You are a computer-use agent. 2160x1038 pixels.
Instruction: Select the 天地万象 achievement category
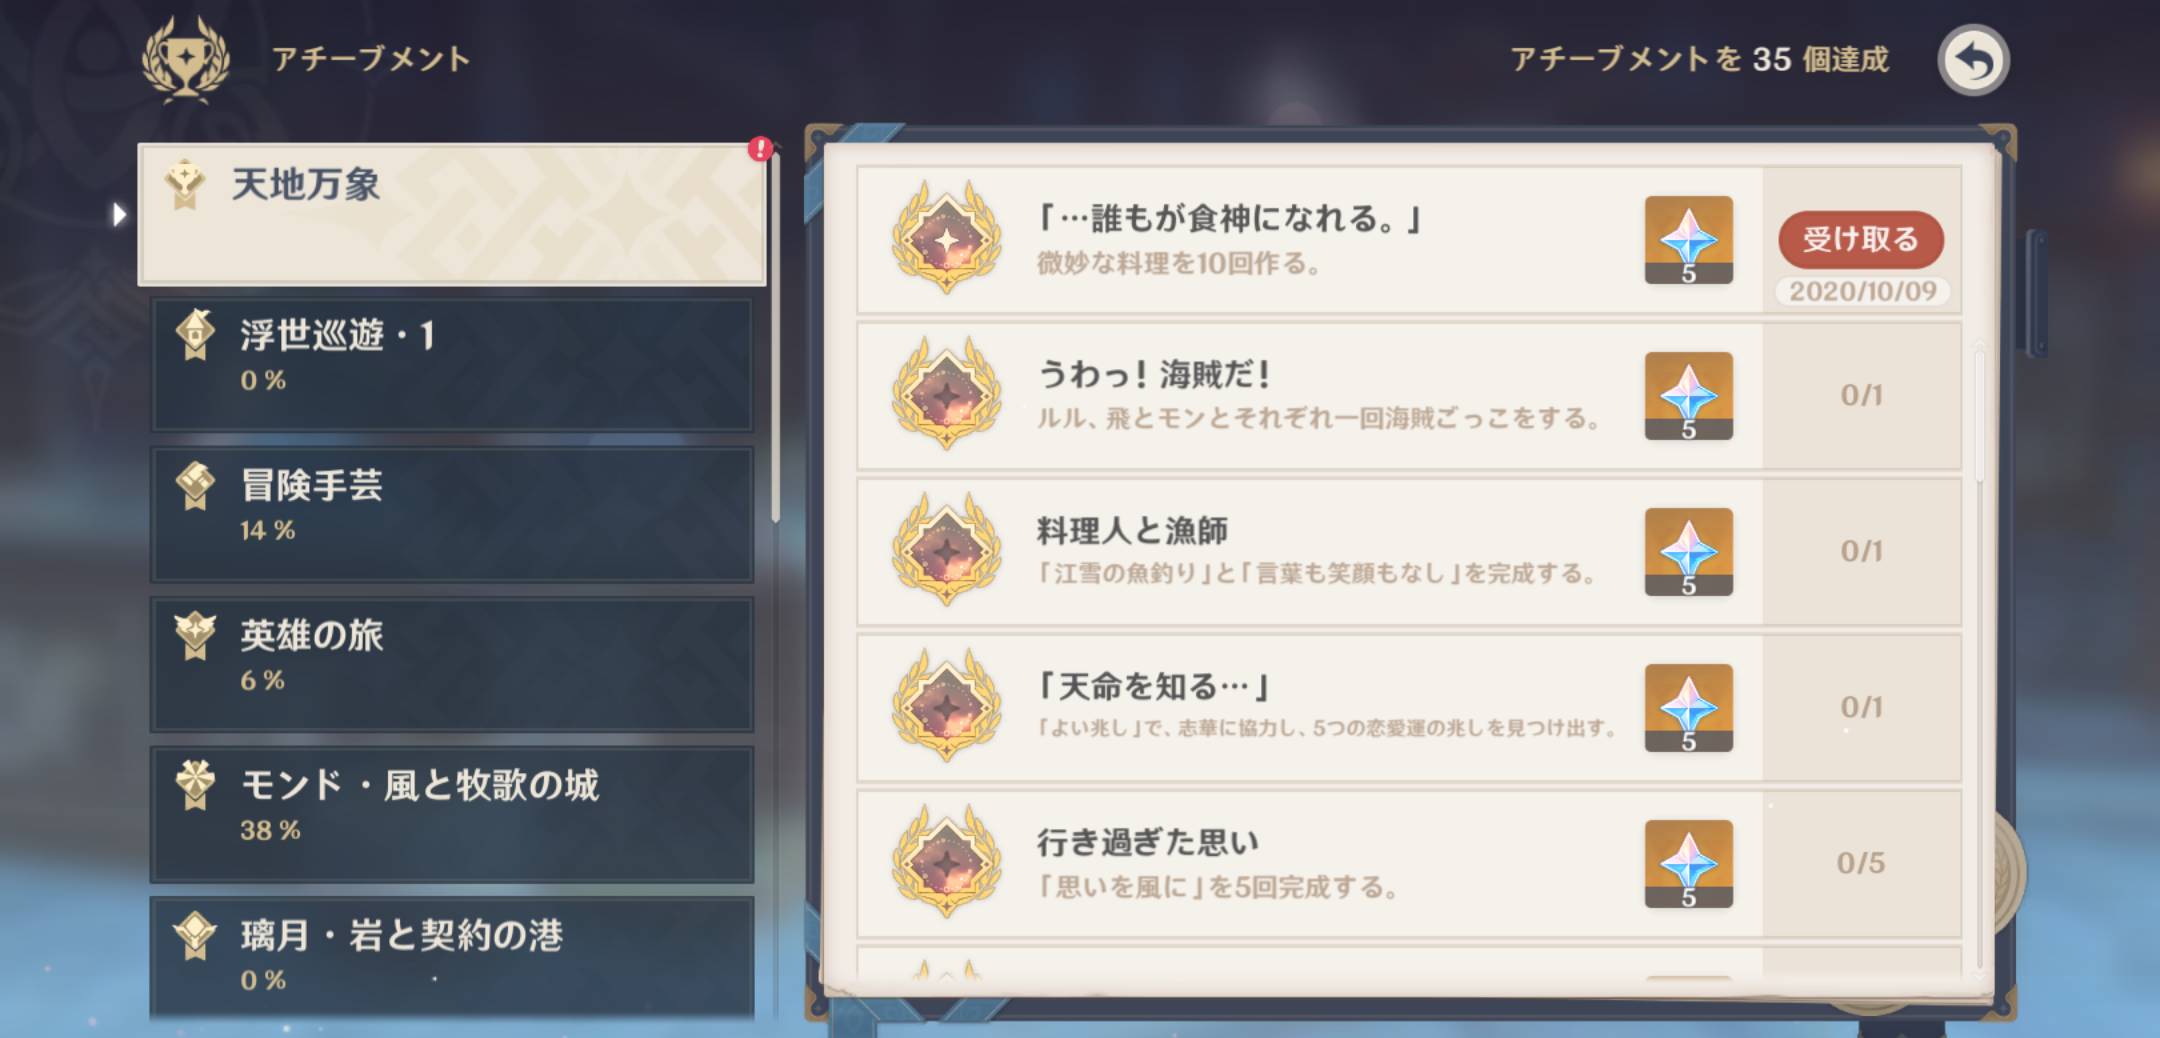click(452, 214)
